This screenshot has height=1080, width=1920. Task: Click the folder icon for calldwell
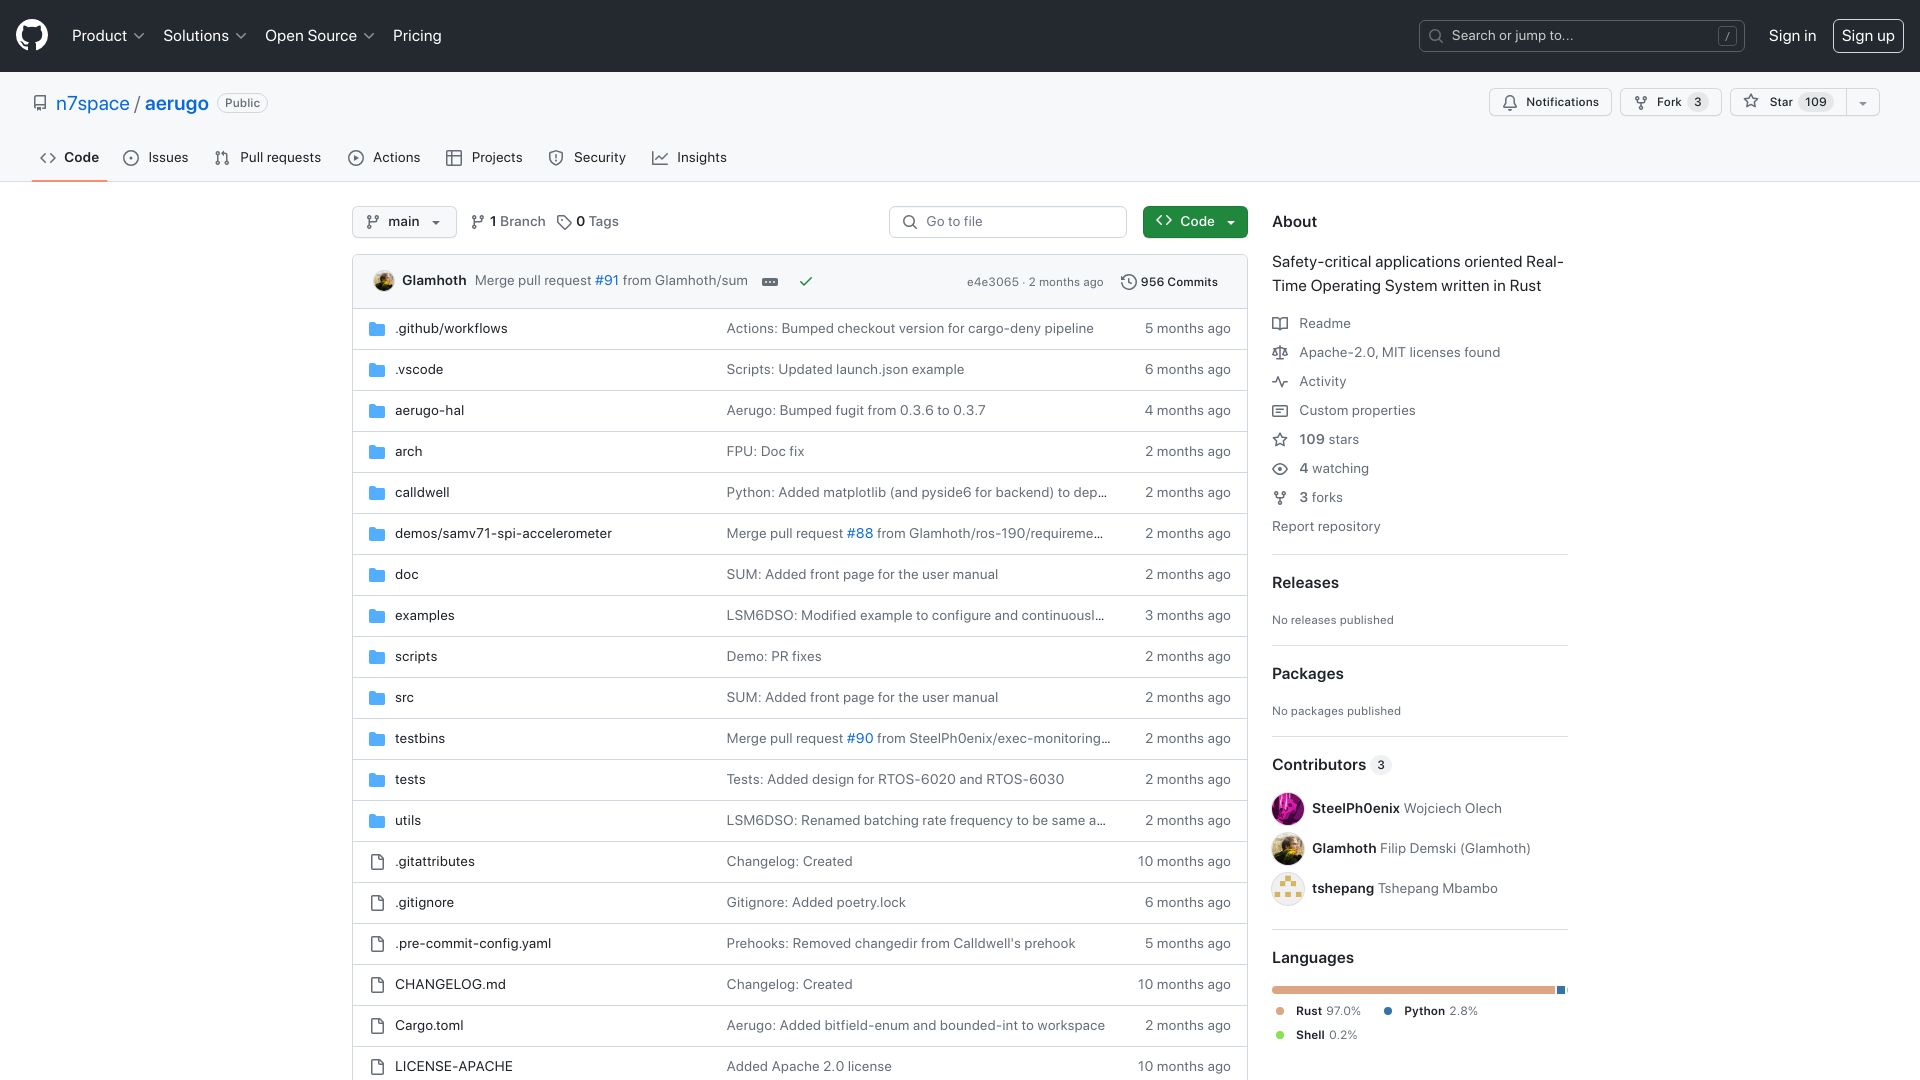click(x=377, y=493)
